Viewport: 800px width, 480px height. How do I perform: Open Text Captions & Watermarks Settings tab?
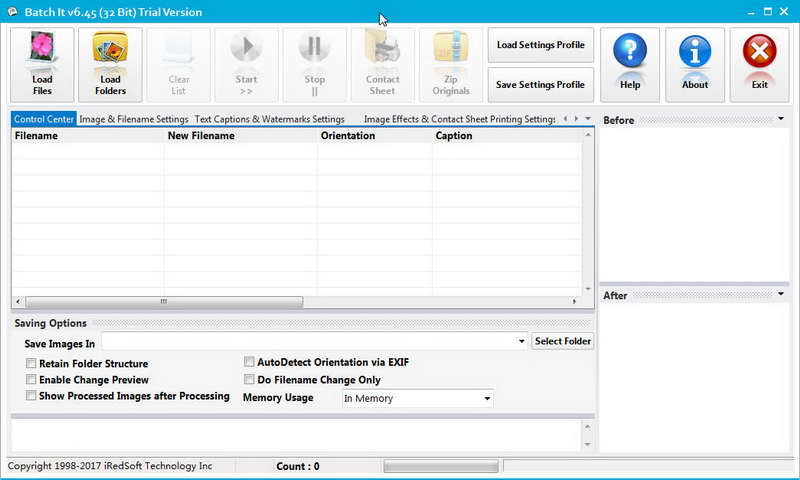[x=269, y=119]
